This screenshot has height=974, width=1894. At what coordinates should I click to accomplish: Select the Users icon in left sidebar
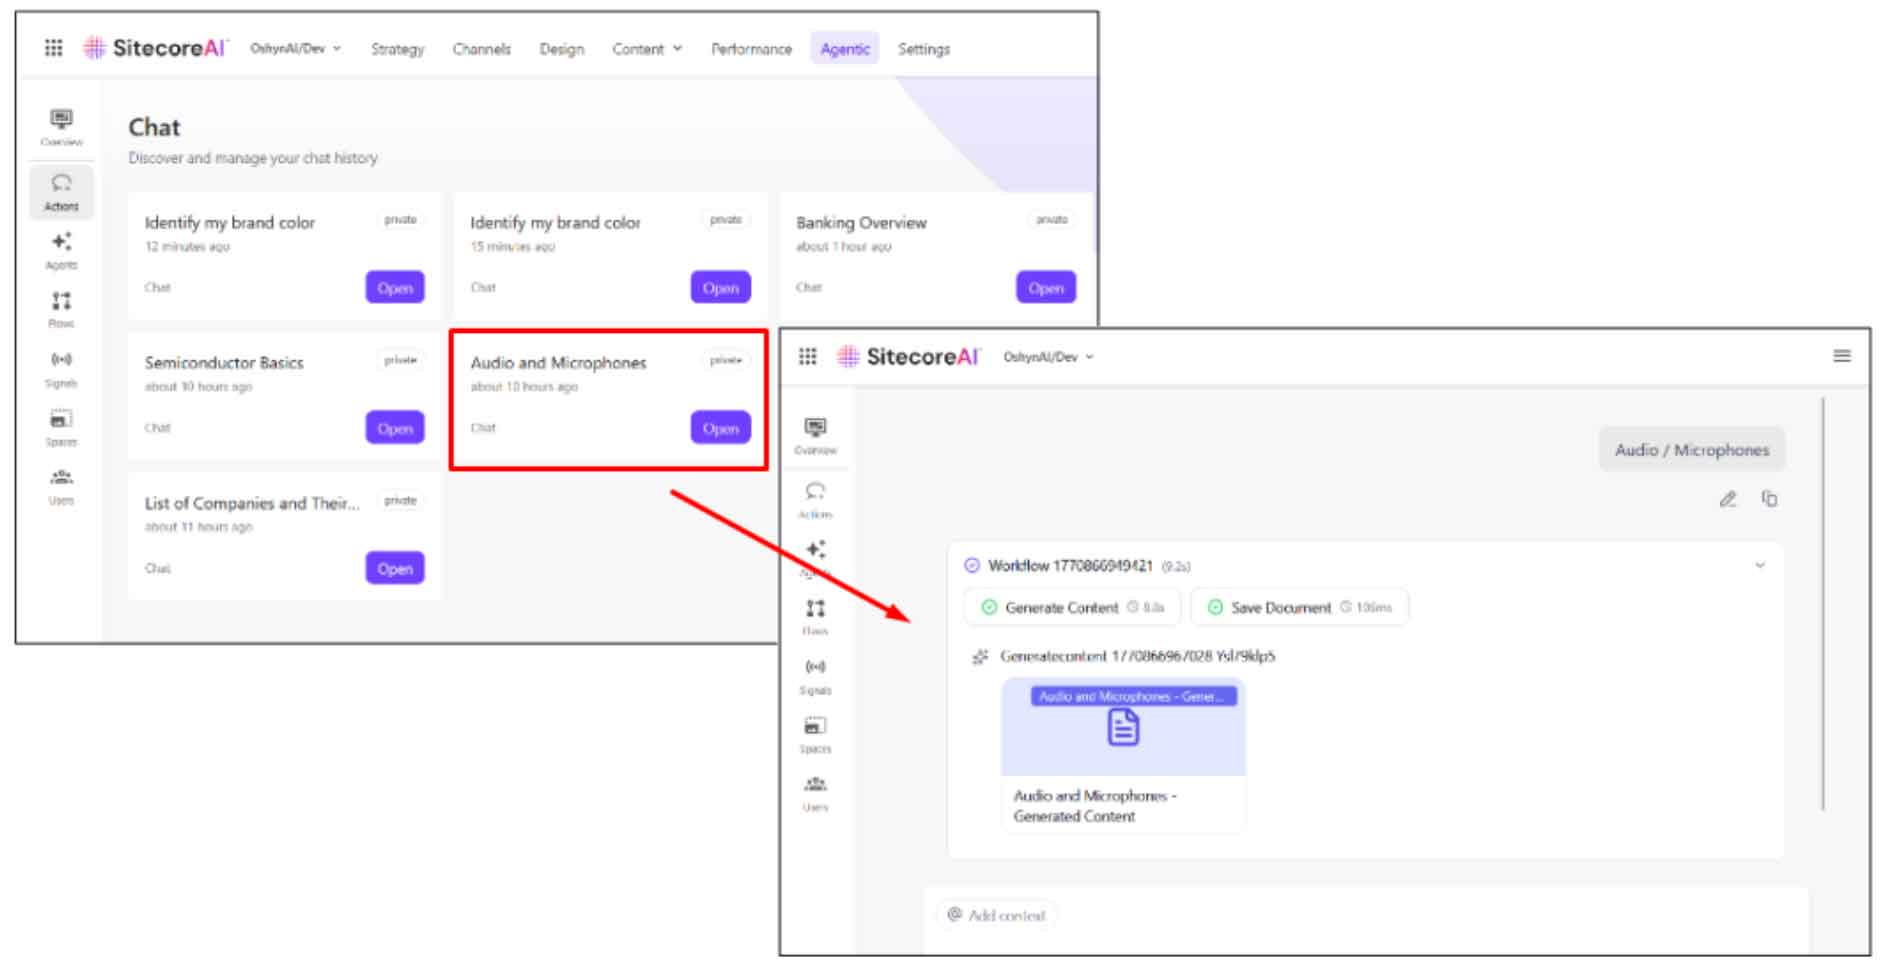[x=61, y=486]
